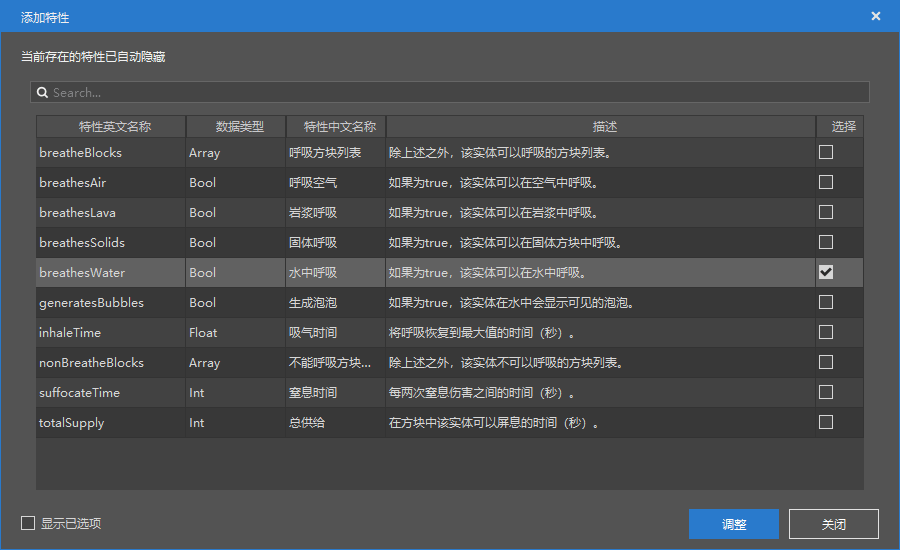This screenshot has height=550, width=900.
Task: Click the 调整 button
Action: coord(734,524)
